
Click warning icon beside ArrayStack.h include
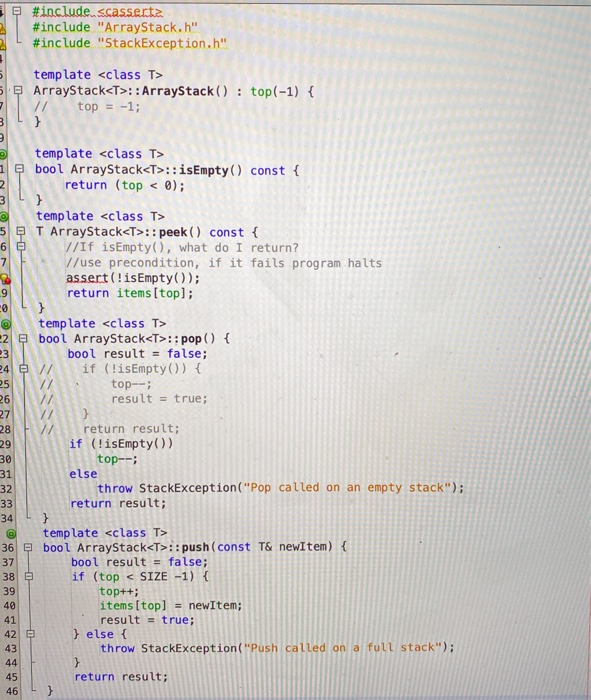[2, 28]
